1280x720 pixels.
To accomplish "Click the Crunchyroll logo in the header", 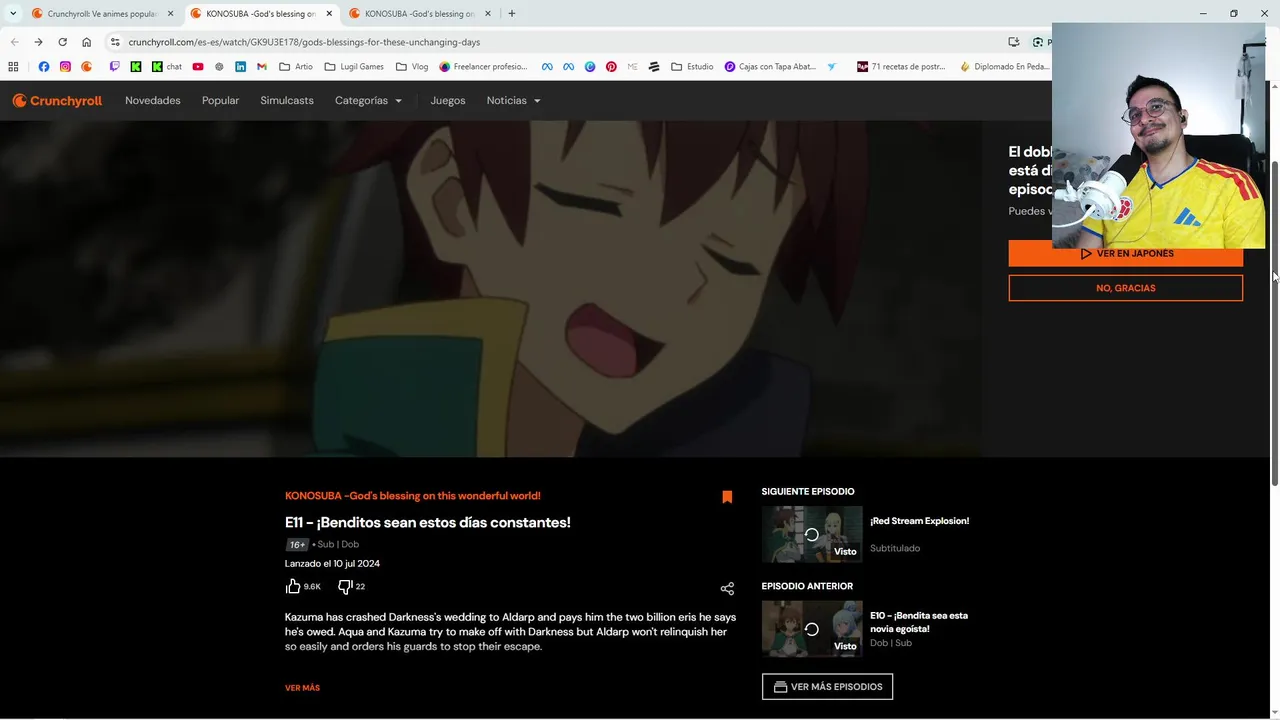I will [x=57, y=101].
